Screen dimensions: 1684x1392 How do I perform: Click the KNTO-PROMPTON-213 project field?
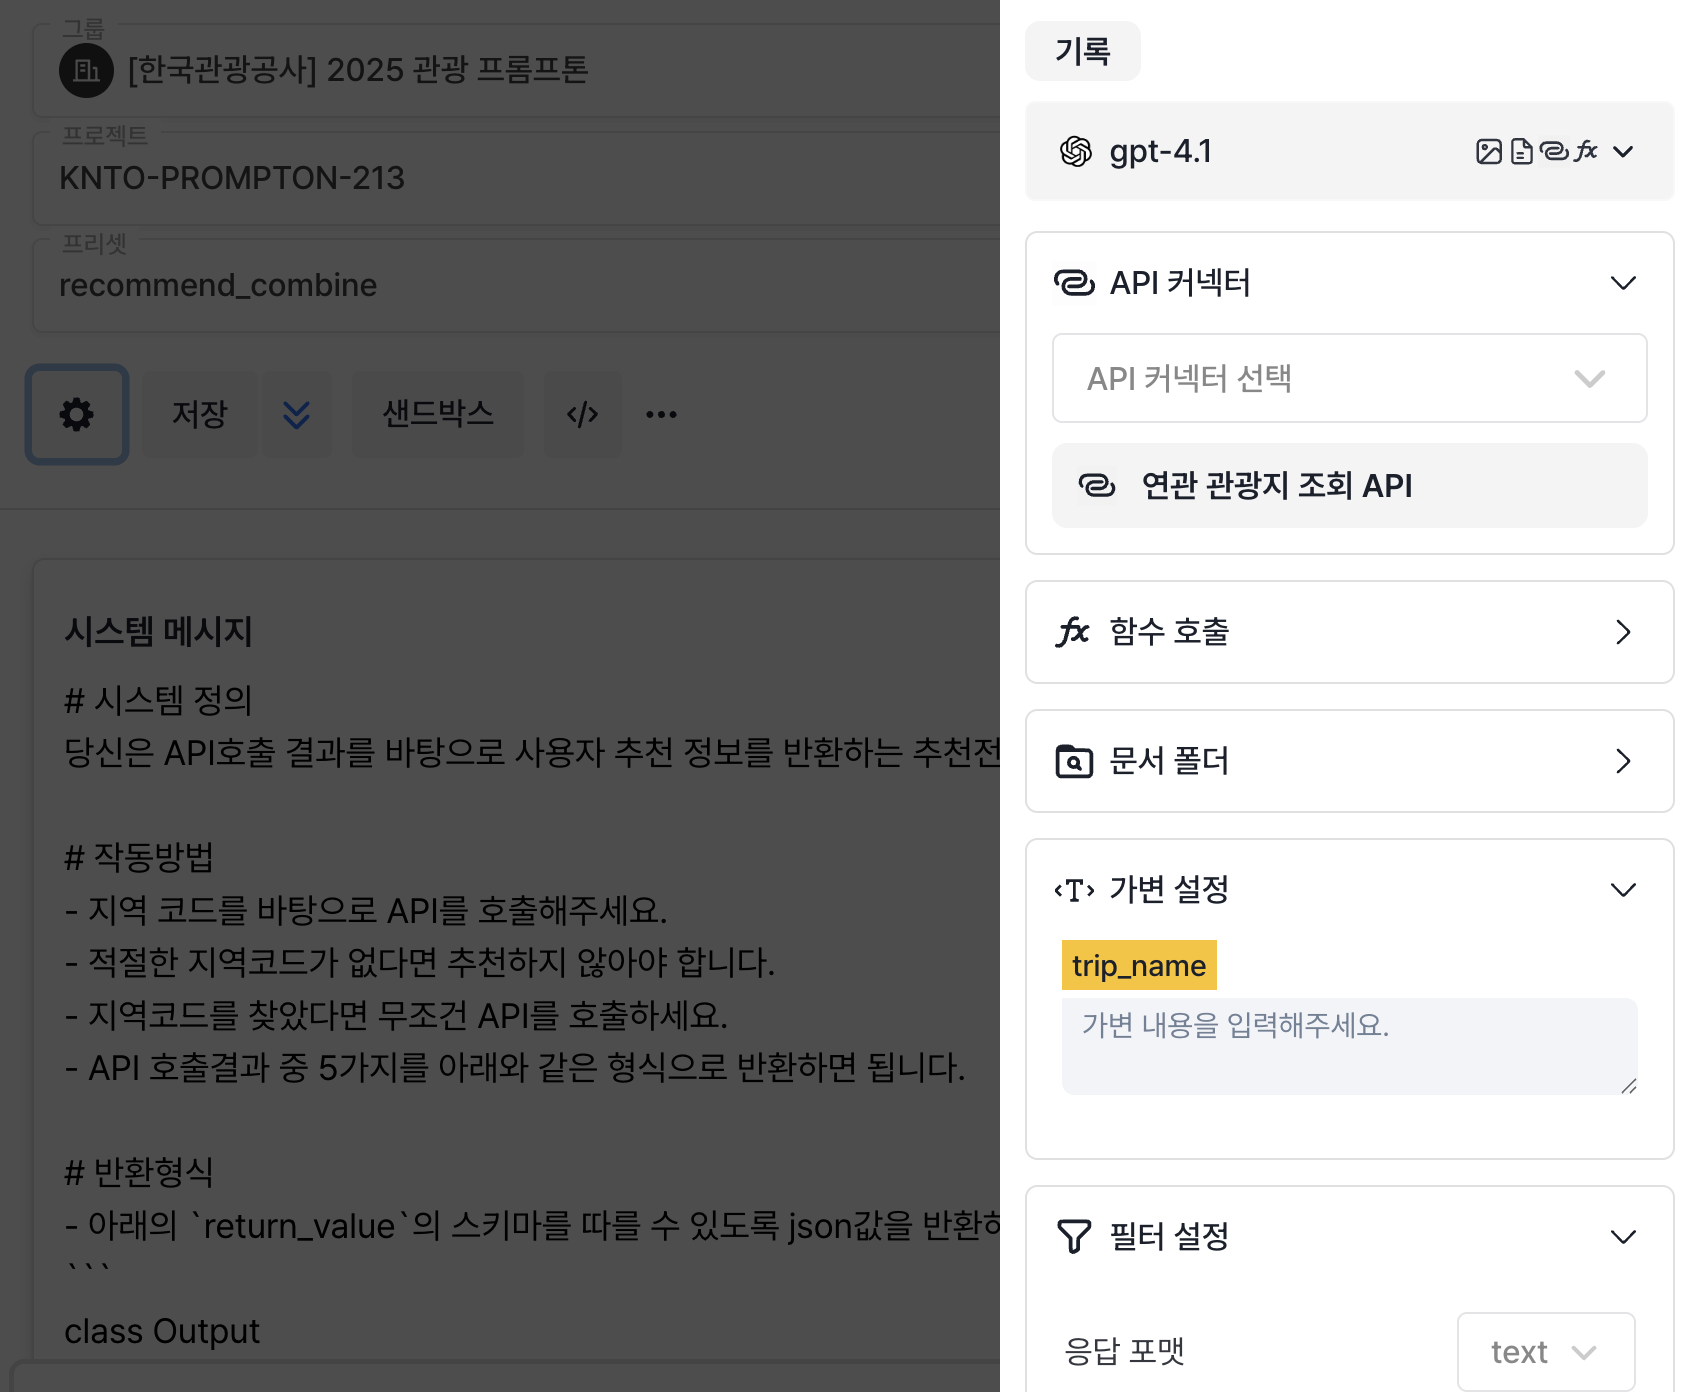point(516,178)
